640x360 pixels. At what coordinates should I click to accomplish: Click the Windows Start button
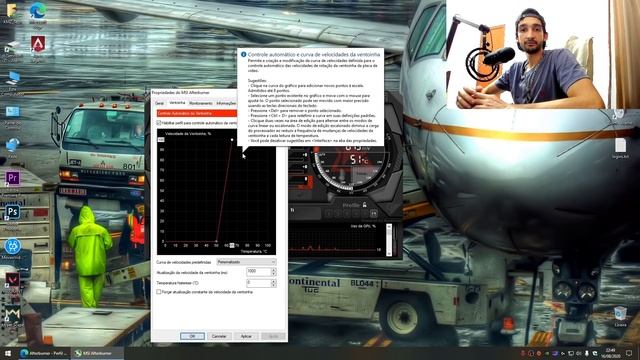point(8,353)
